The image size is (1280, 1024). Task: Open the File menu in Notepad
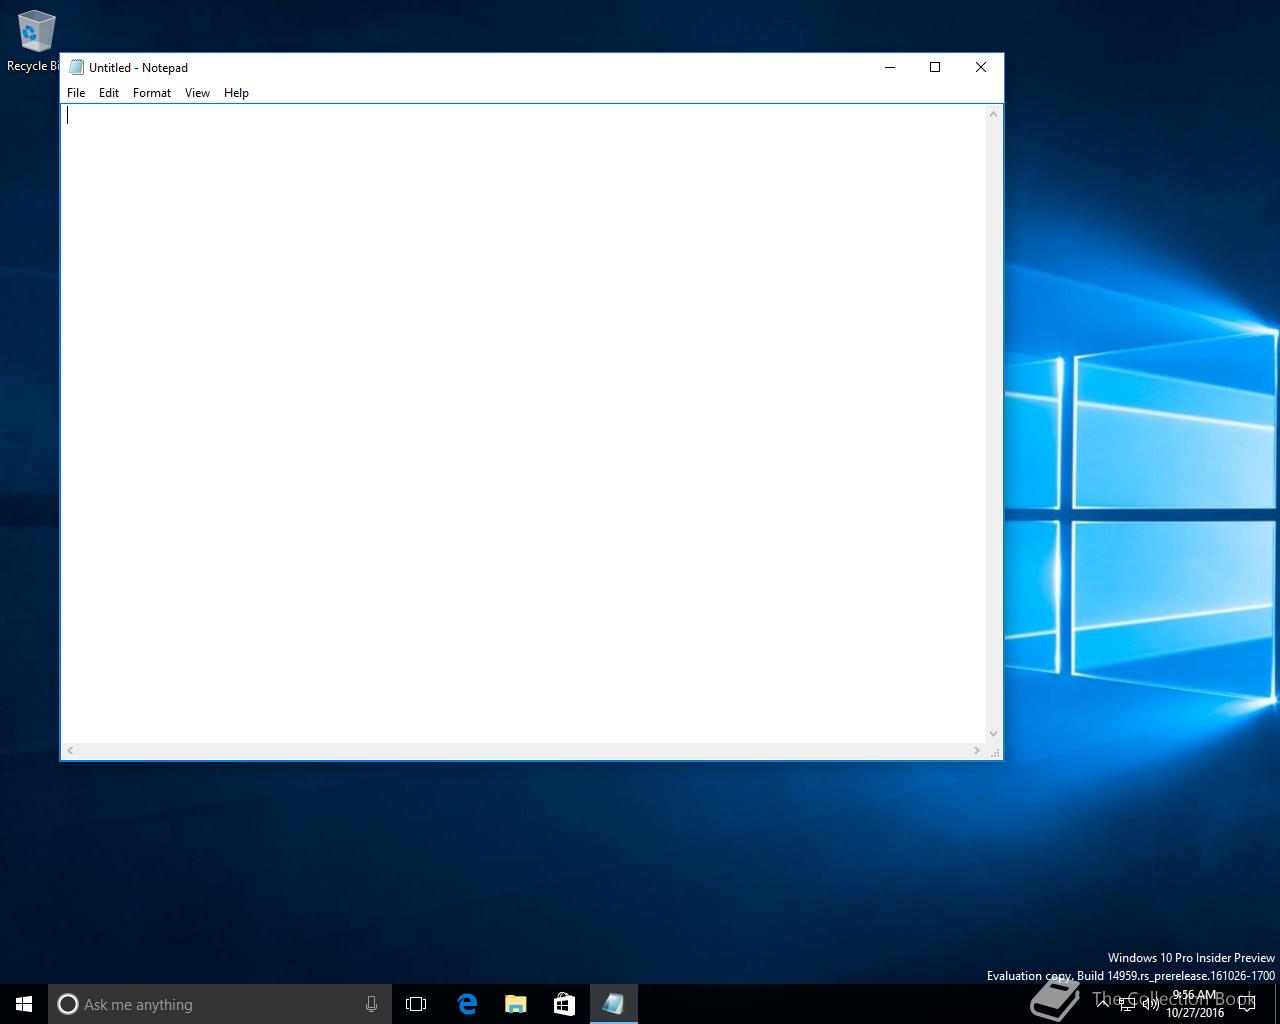pos(76,93)
